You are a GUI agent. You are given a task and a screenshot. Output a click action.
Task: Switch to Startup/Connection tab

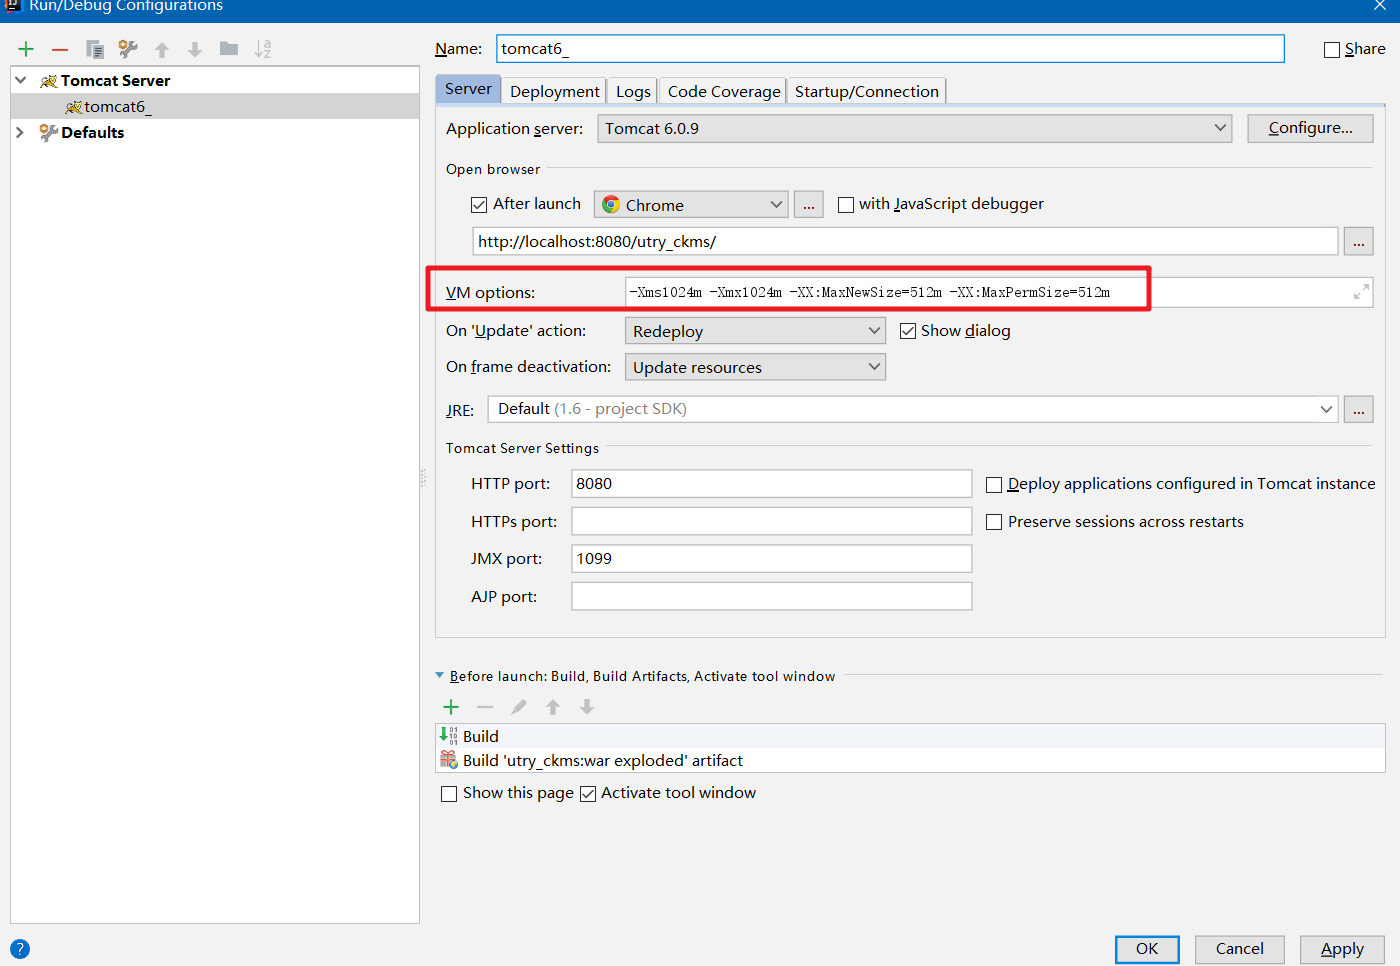click(867, 91)
